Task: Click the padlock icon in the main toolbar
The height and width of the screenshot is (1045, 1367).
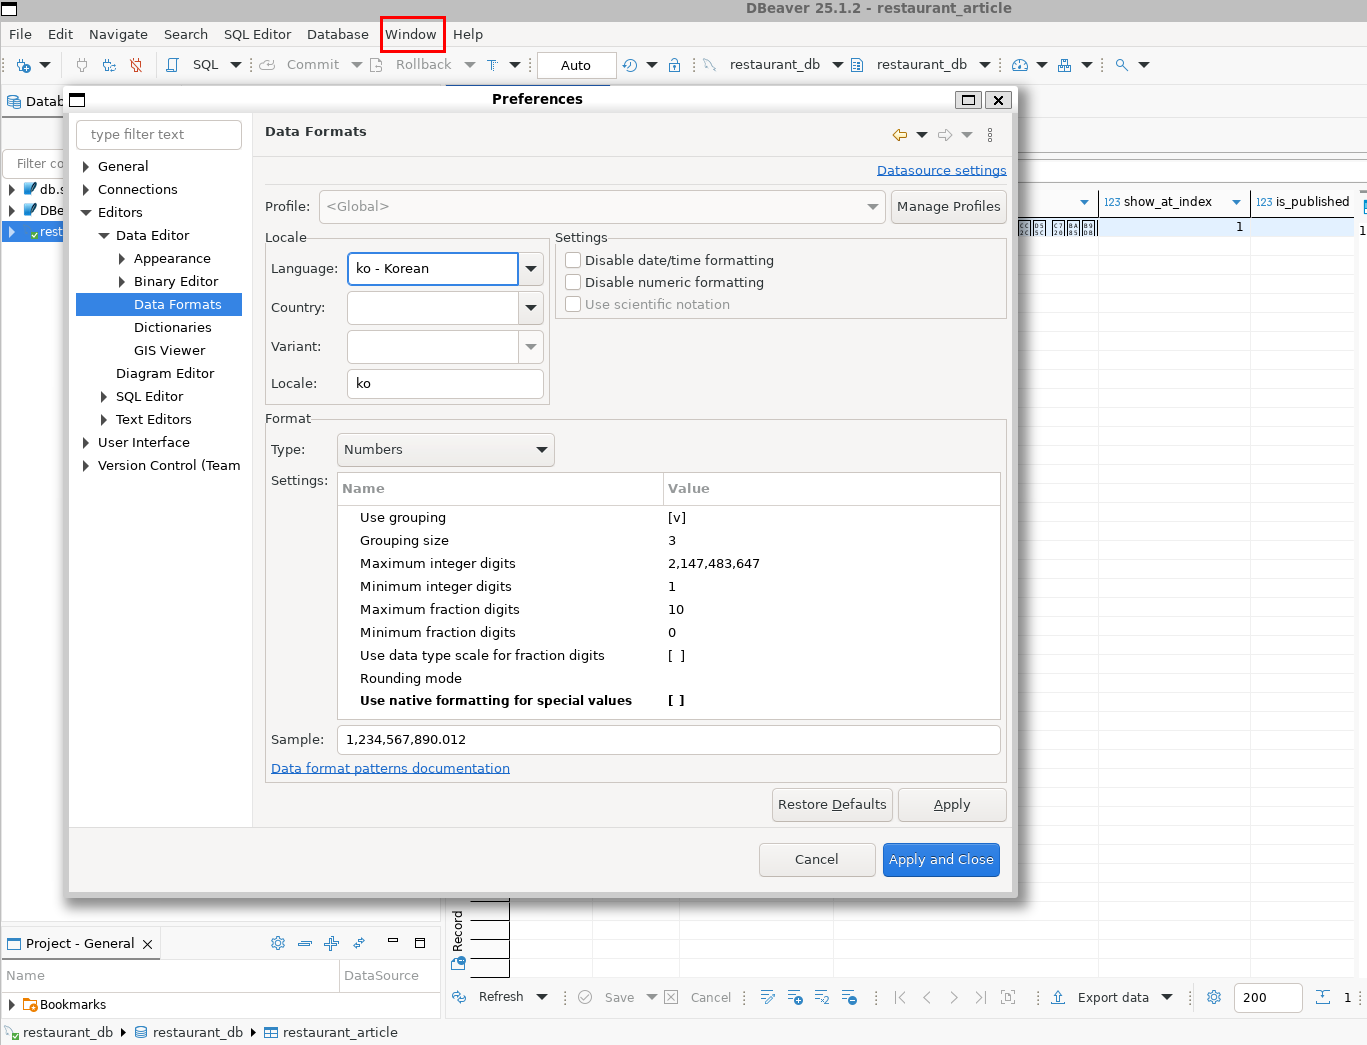Action: coord(674,65)
